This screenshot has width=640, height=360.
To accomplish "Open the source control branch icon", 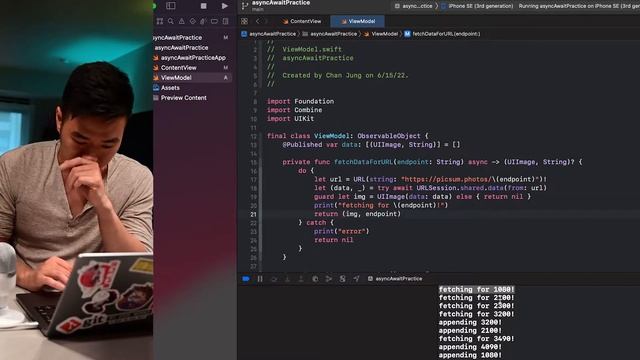I will 244,6.
